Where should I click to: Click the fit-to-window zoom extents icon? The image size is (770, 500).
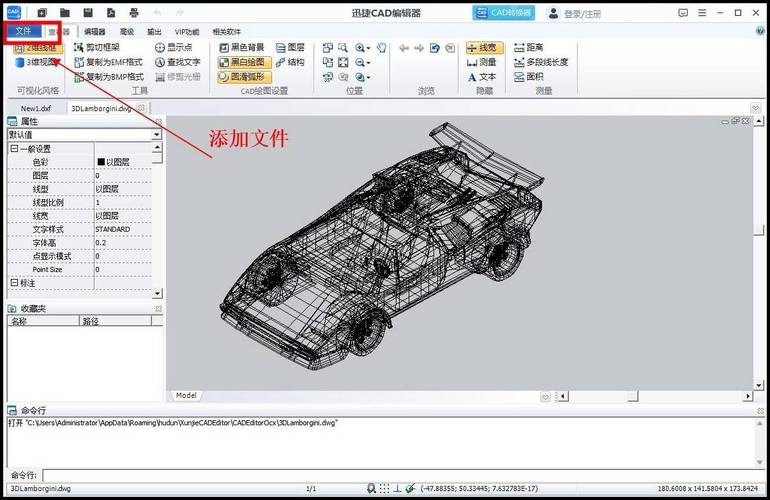[343, 62]
